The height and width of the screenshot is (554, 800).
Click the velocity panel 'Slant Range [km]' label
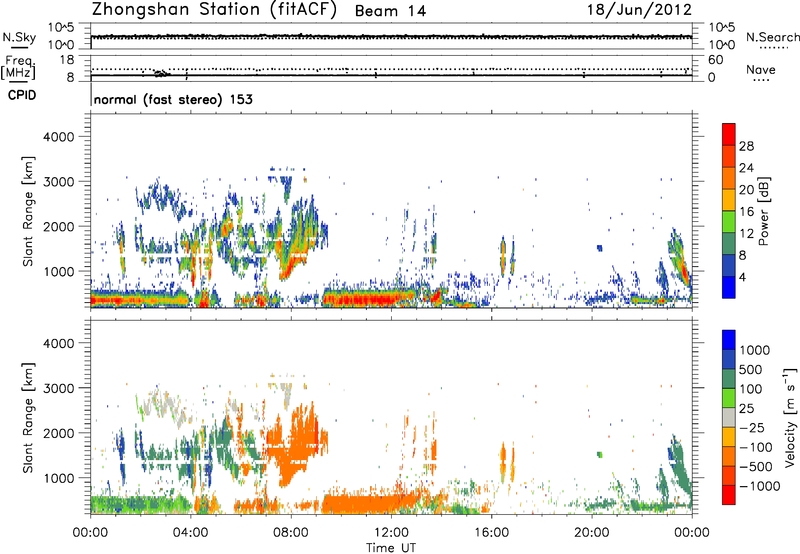tap(28, 417)
